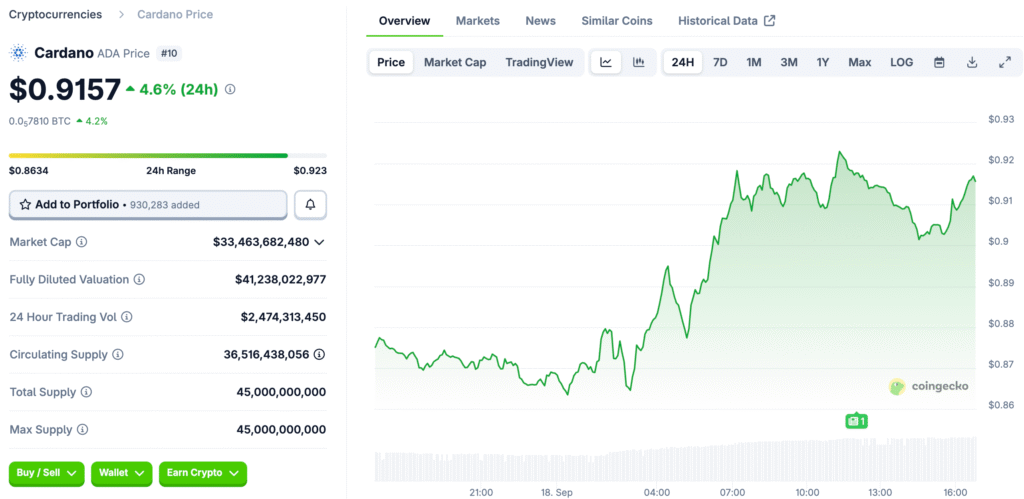Click the green news marker on chart
Image resolution: width=1024 pixels, height=499 pixels.
pos(856,421)
